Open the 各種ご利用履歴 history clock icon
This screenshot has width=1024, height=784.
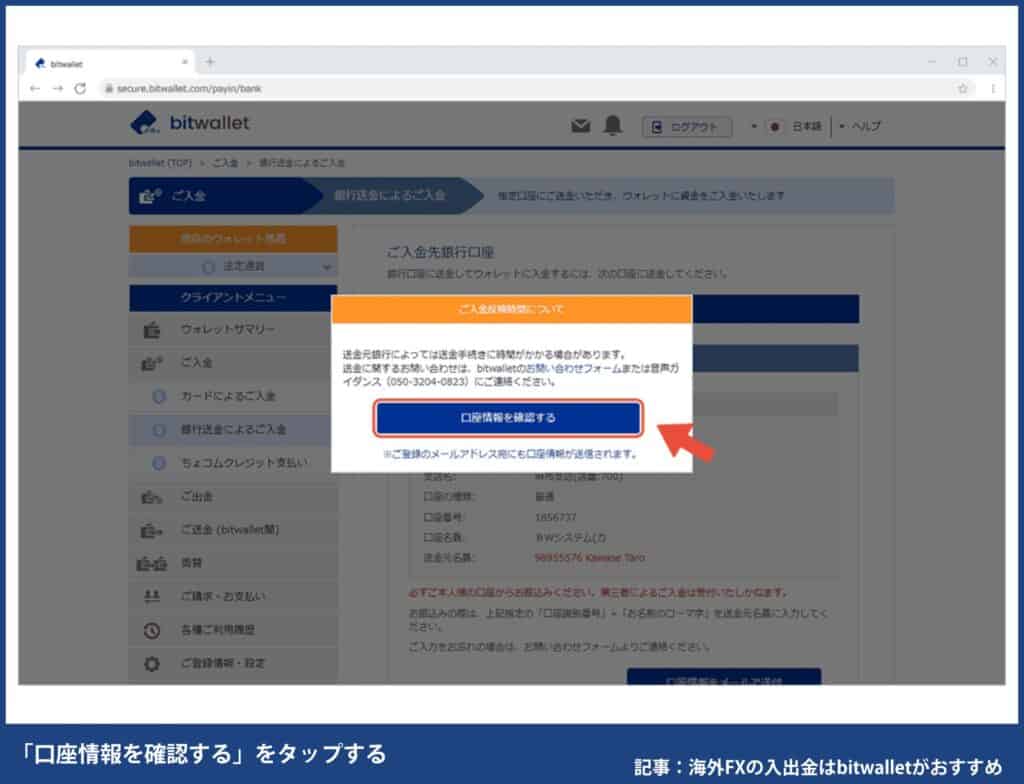152,630
